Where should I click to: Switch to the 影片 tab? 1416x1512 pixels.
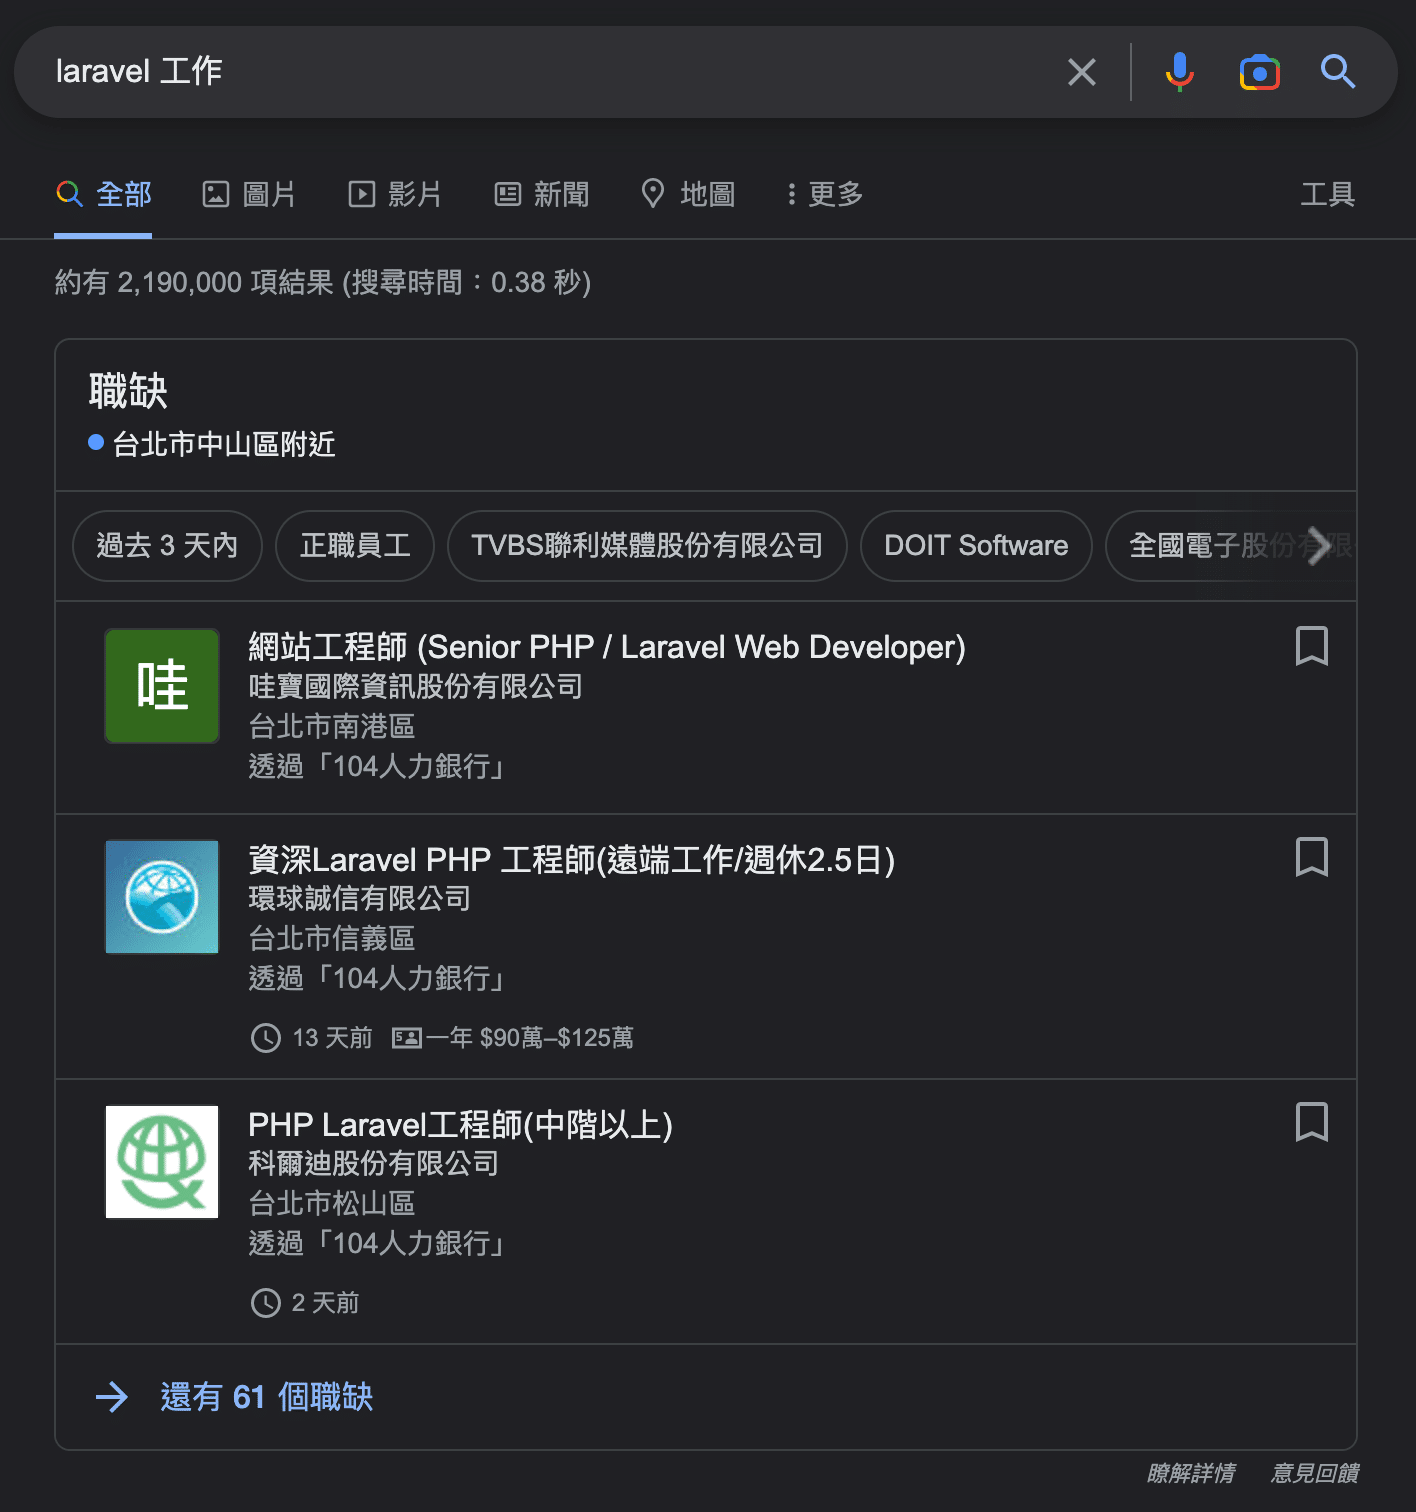(395, 194)
